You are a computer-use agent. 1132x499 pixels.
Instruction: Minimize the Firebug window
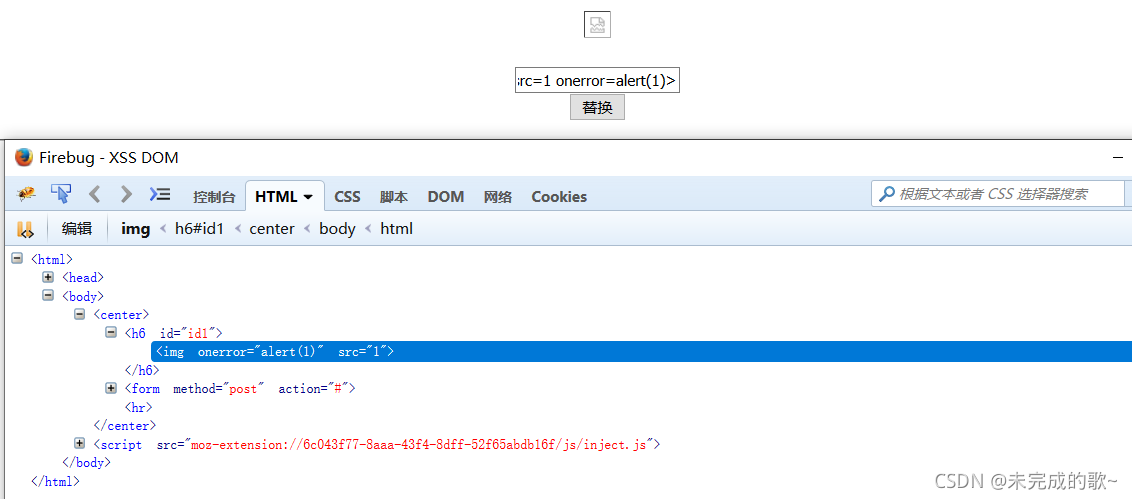pos(1118,157)
